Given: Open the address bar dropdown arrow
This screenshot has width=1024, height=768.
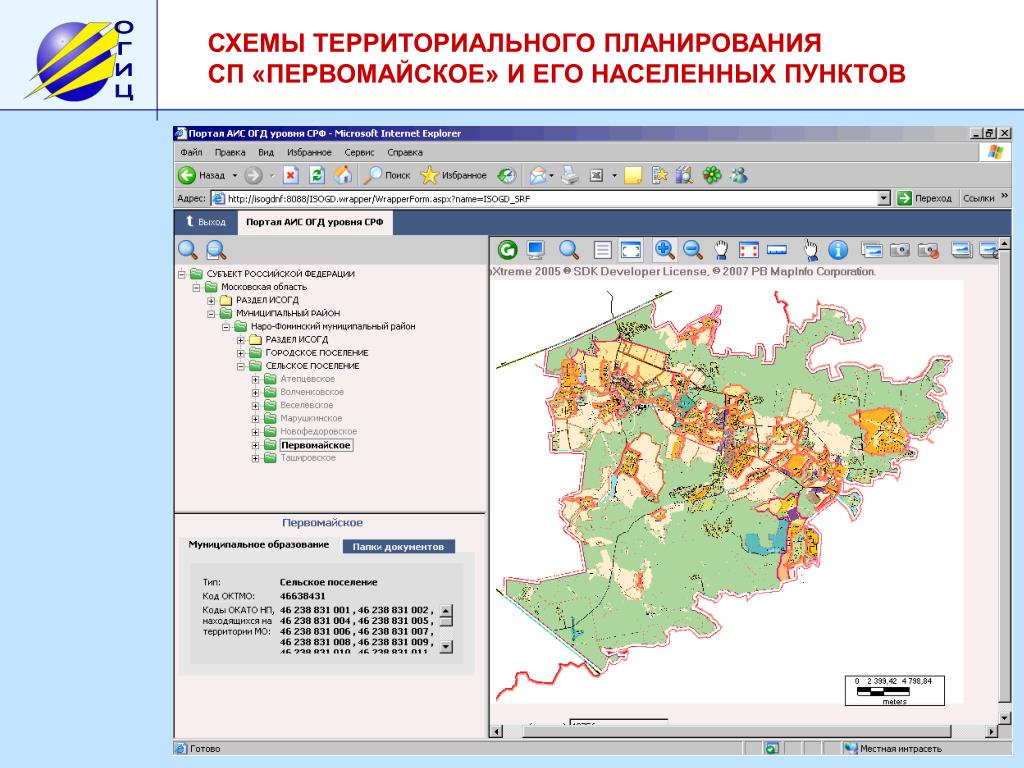Looking at the screenshot, I should click(883, 198).
